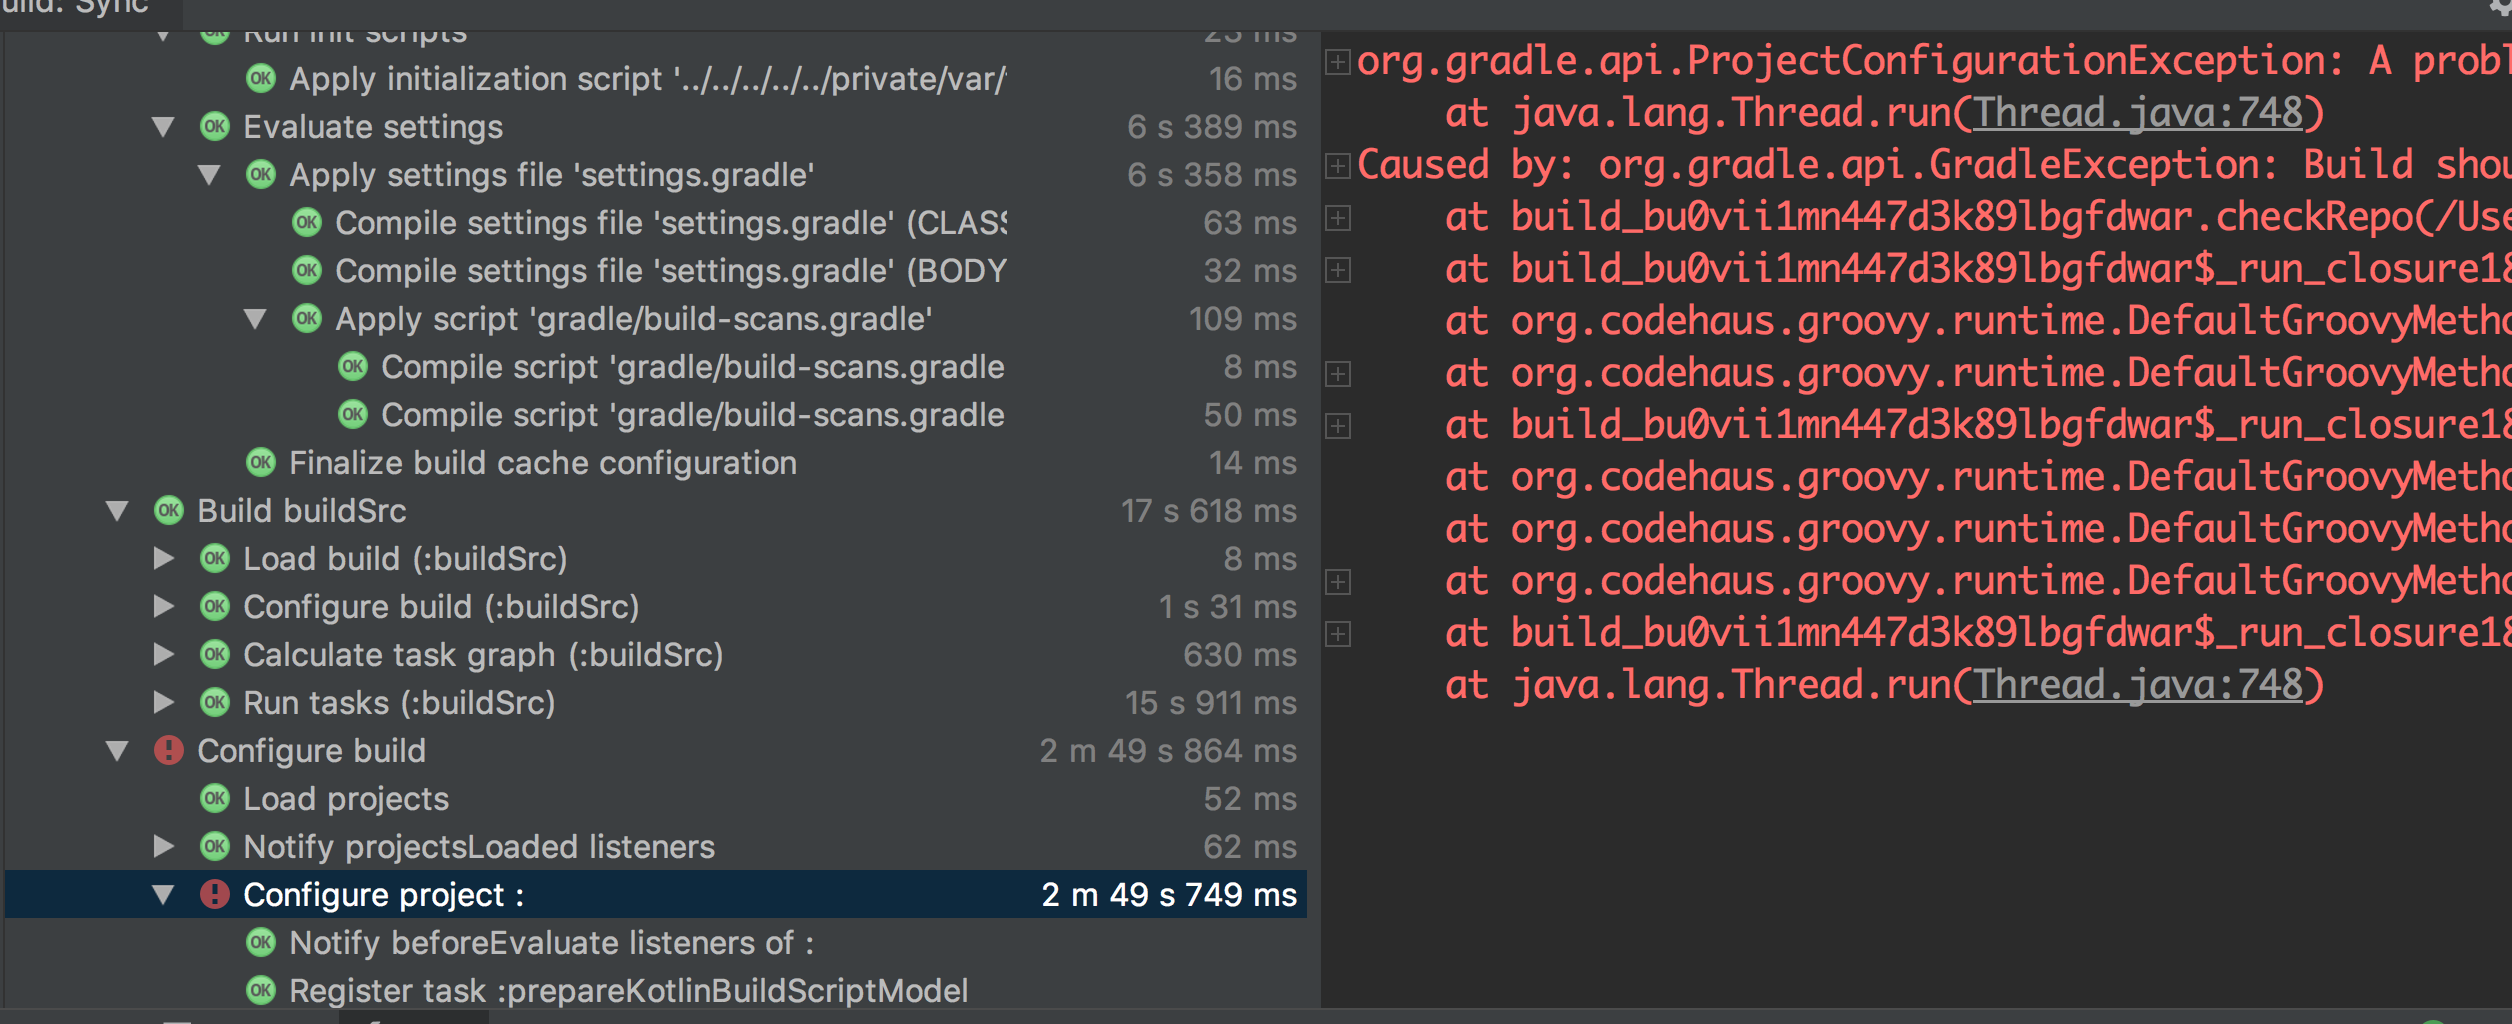Click the error icon beside Configure build
The width and height of the screenshot is (2512, 1024).
[x=170, y=750]
